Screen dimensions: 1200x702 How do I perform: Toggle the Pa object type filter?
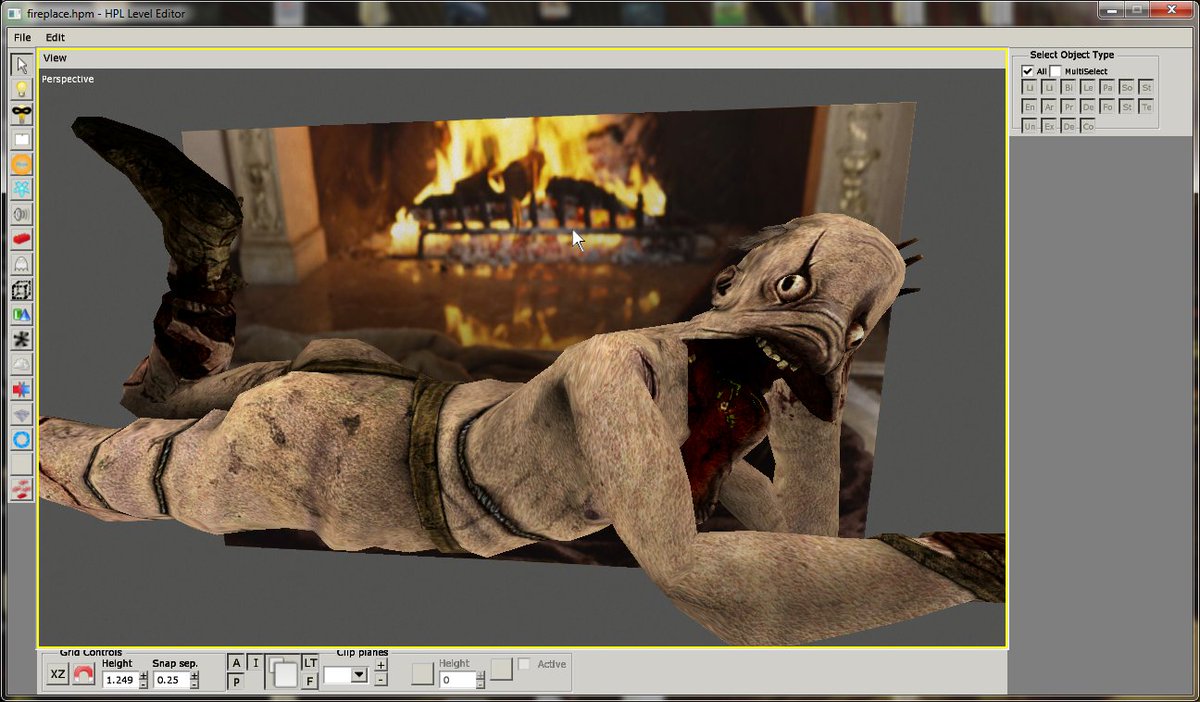click(1107, 88)
